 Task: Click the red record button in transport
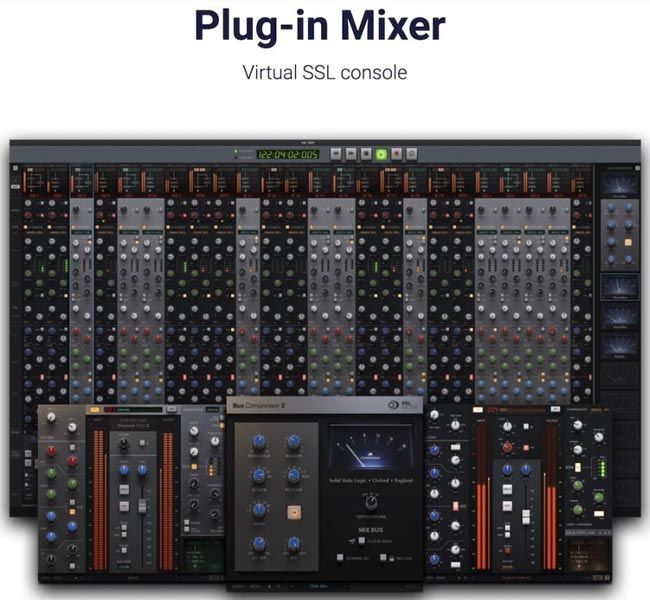[x=397, y=154]
